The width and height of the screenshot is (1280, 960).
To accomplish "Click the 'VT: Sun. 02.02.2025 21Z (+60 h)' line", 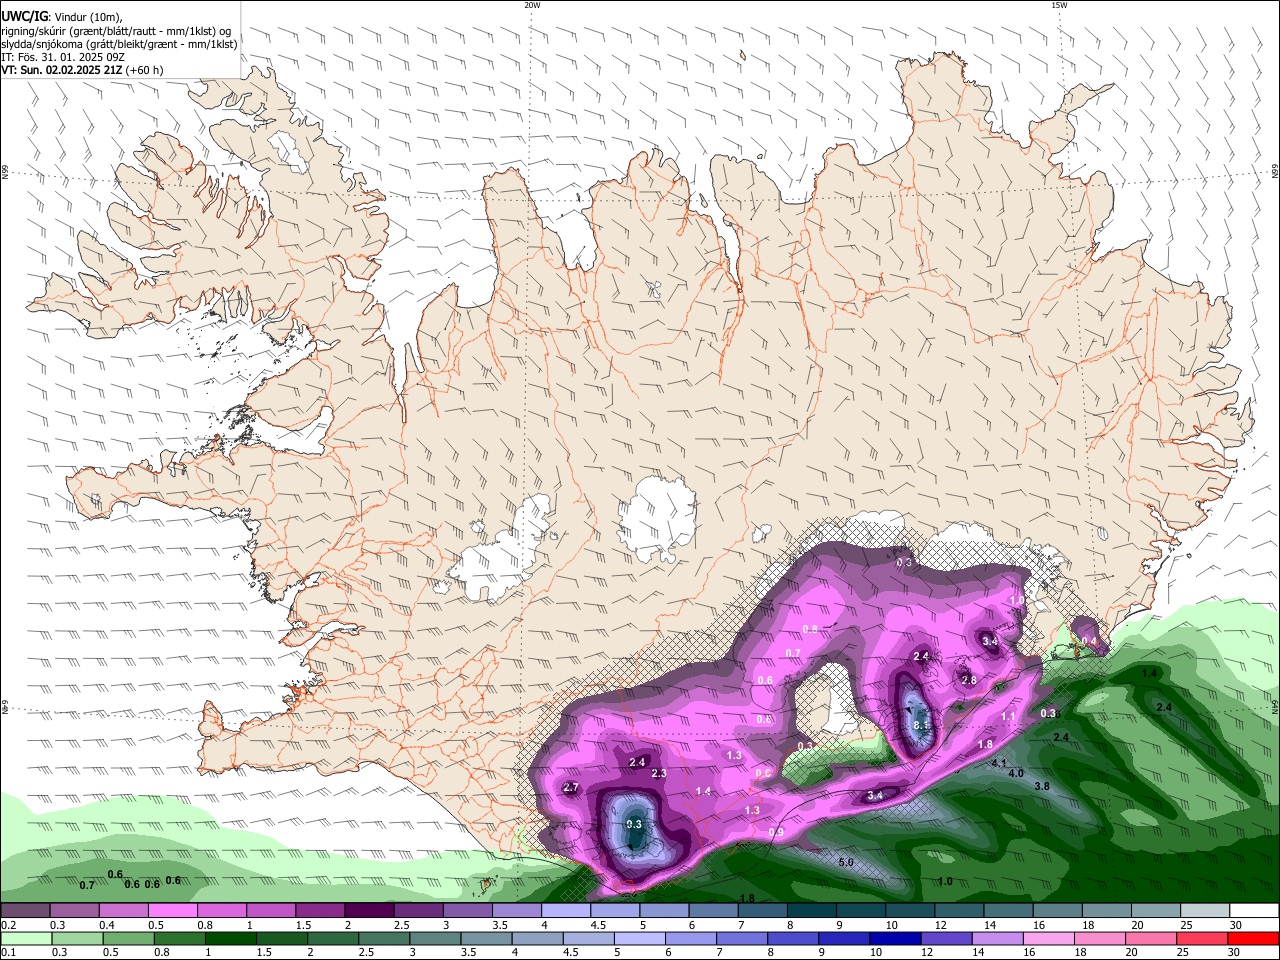I will coord(82,70).
